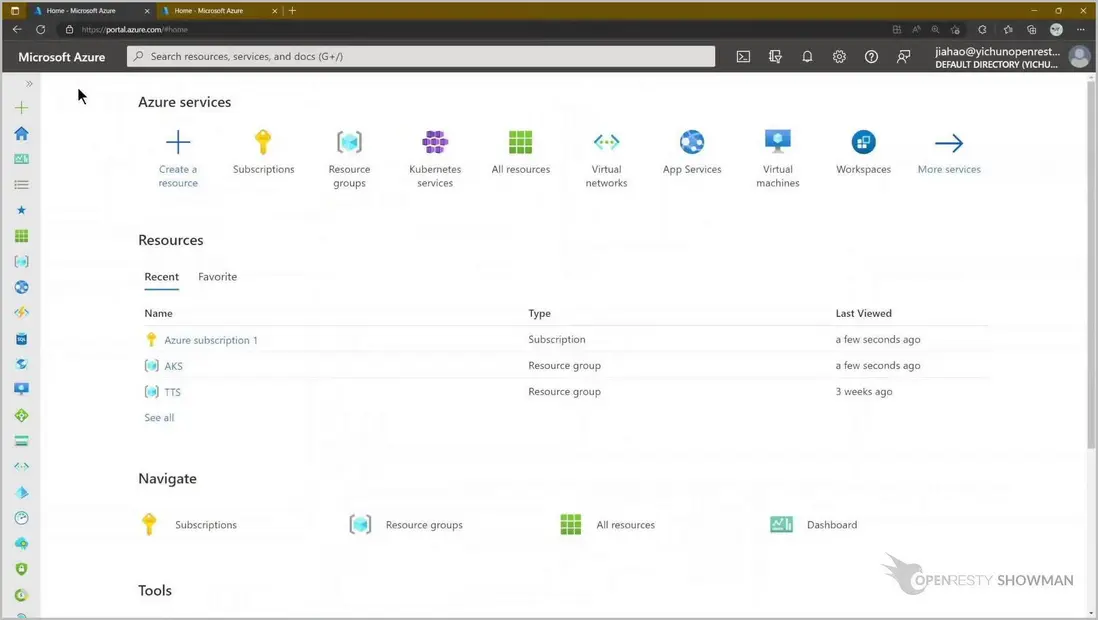Click the More services arrow
Image resolution: width=1098 pixels, height=620 pixels.
coord(948,143)
